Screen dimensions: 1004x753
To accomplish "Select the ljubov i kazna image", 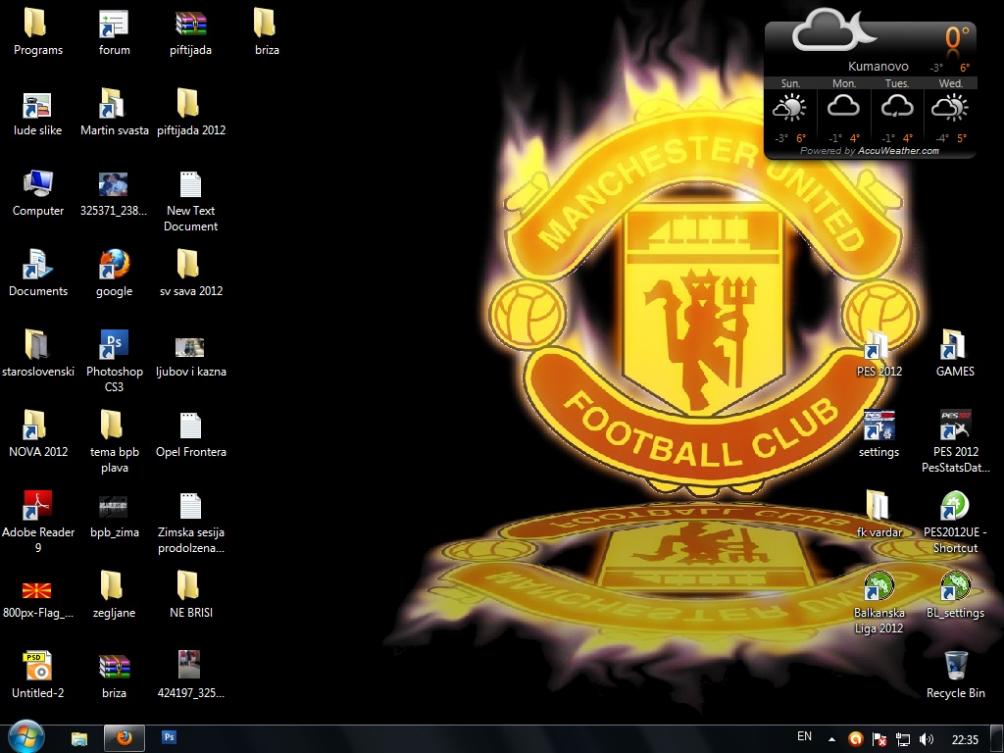I will 190,347.
